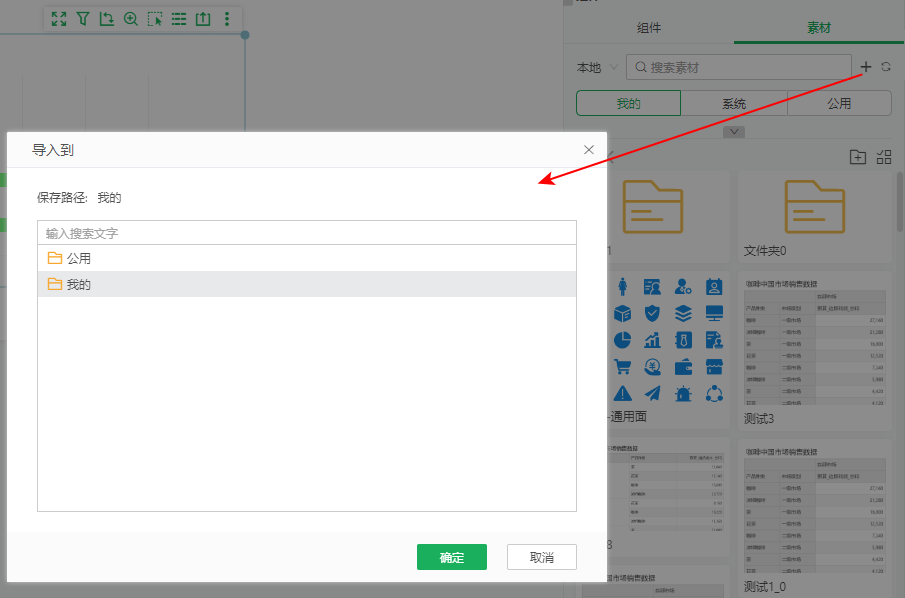
Task: Click the export icon in chart toolbar
Action: pos(203,19)
